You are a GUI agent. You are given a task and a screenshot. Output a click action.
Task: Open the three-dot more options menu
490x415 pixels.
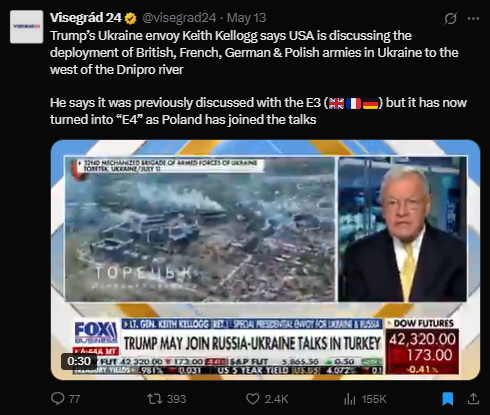[473, 18]
